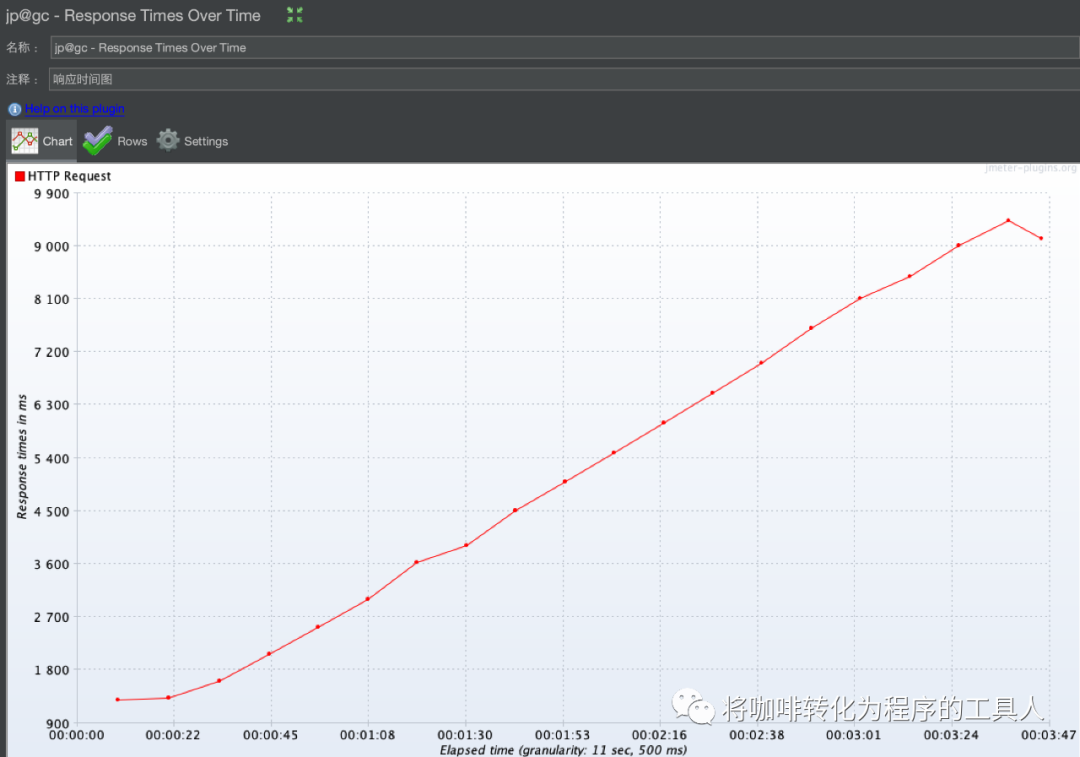Click the 5 400 y-axis label
The height and width of the screenshot is (757, 1080).
(x=52, y=459)
